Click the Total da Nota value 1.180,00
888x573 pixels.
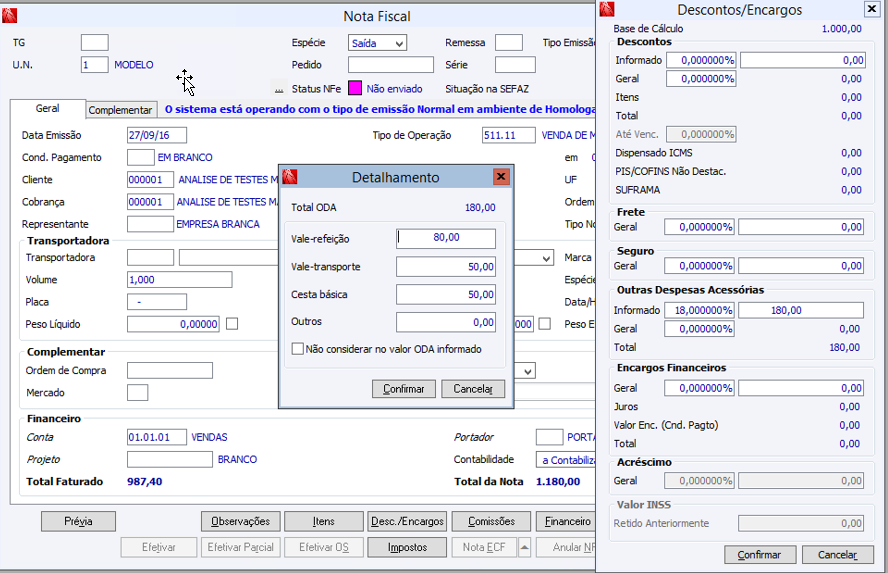point(558,482)
